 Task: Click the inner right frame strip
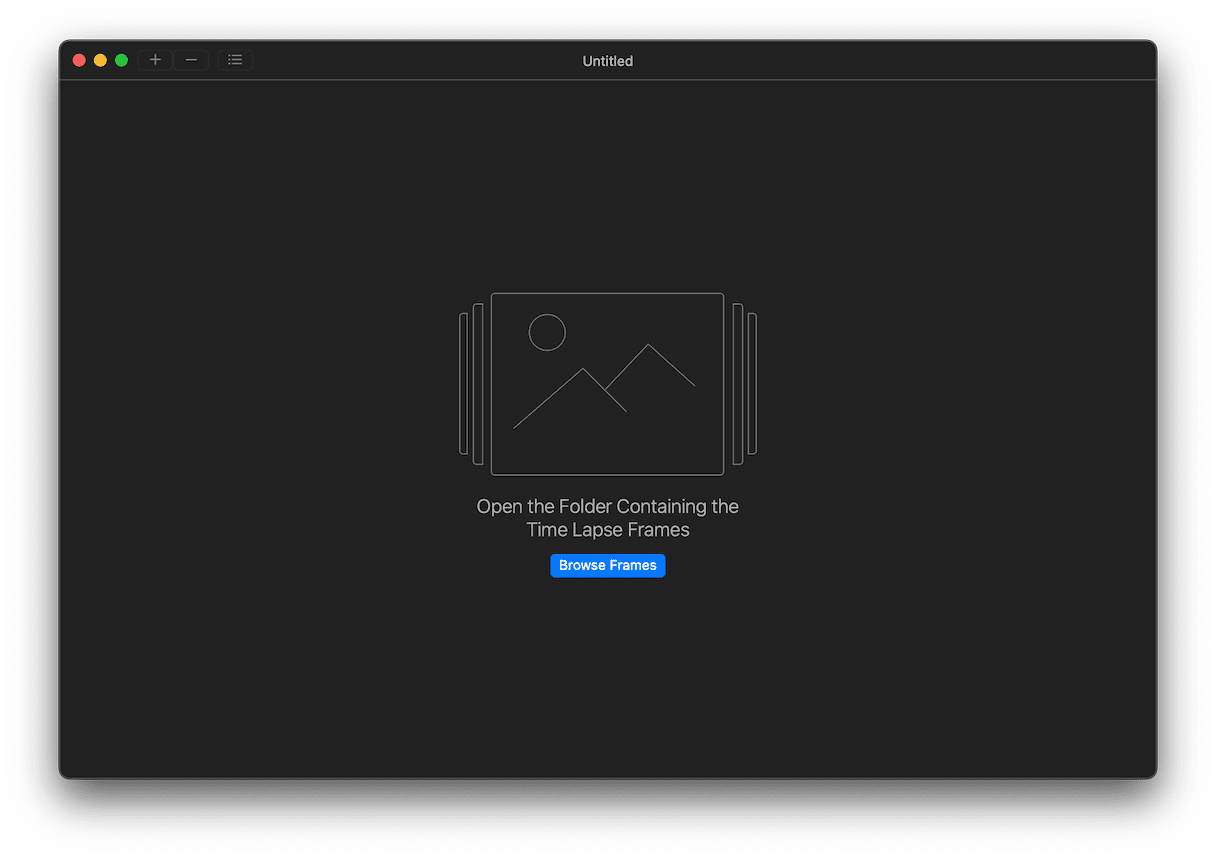click(x=738, y=383)
